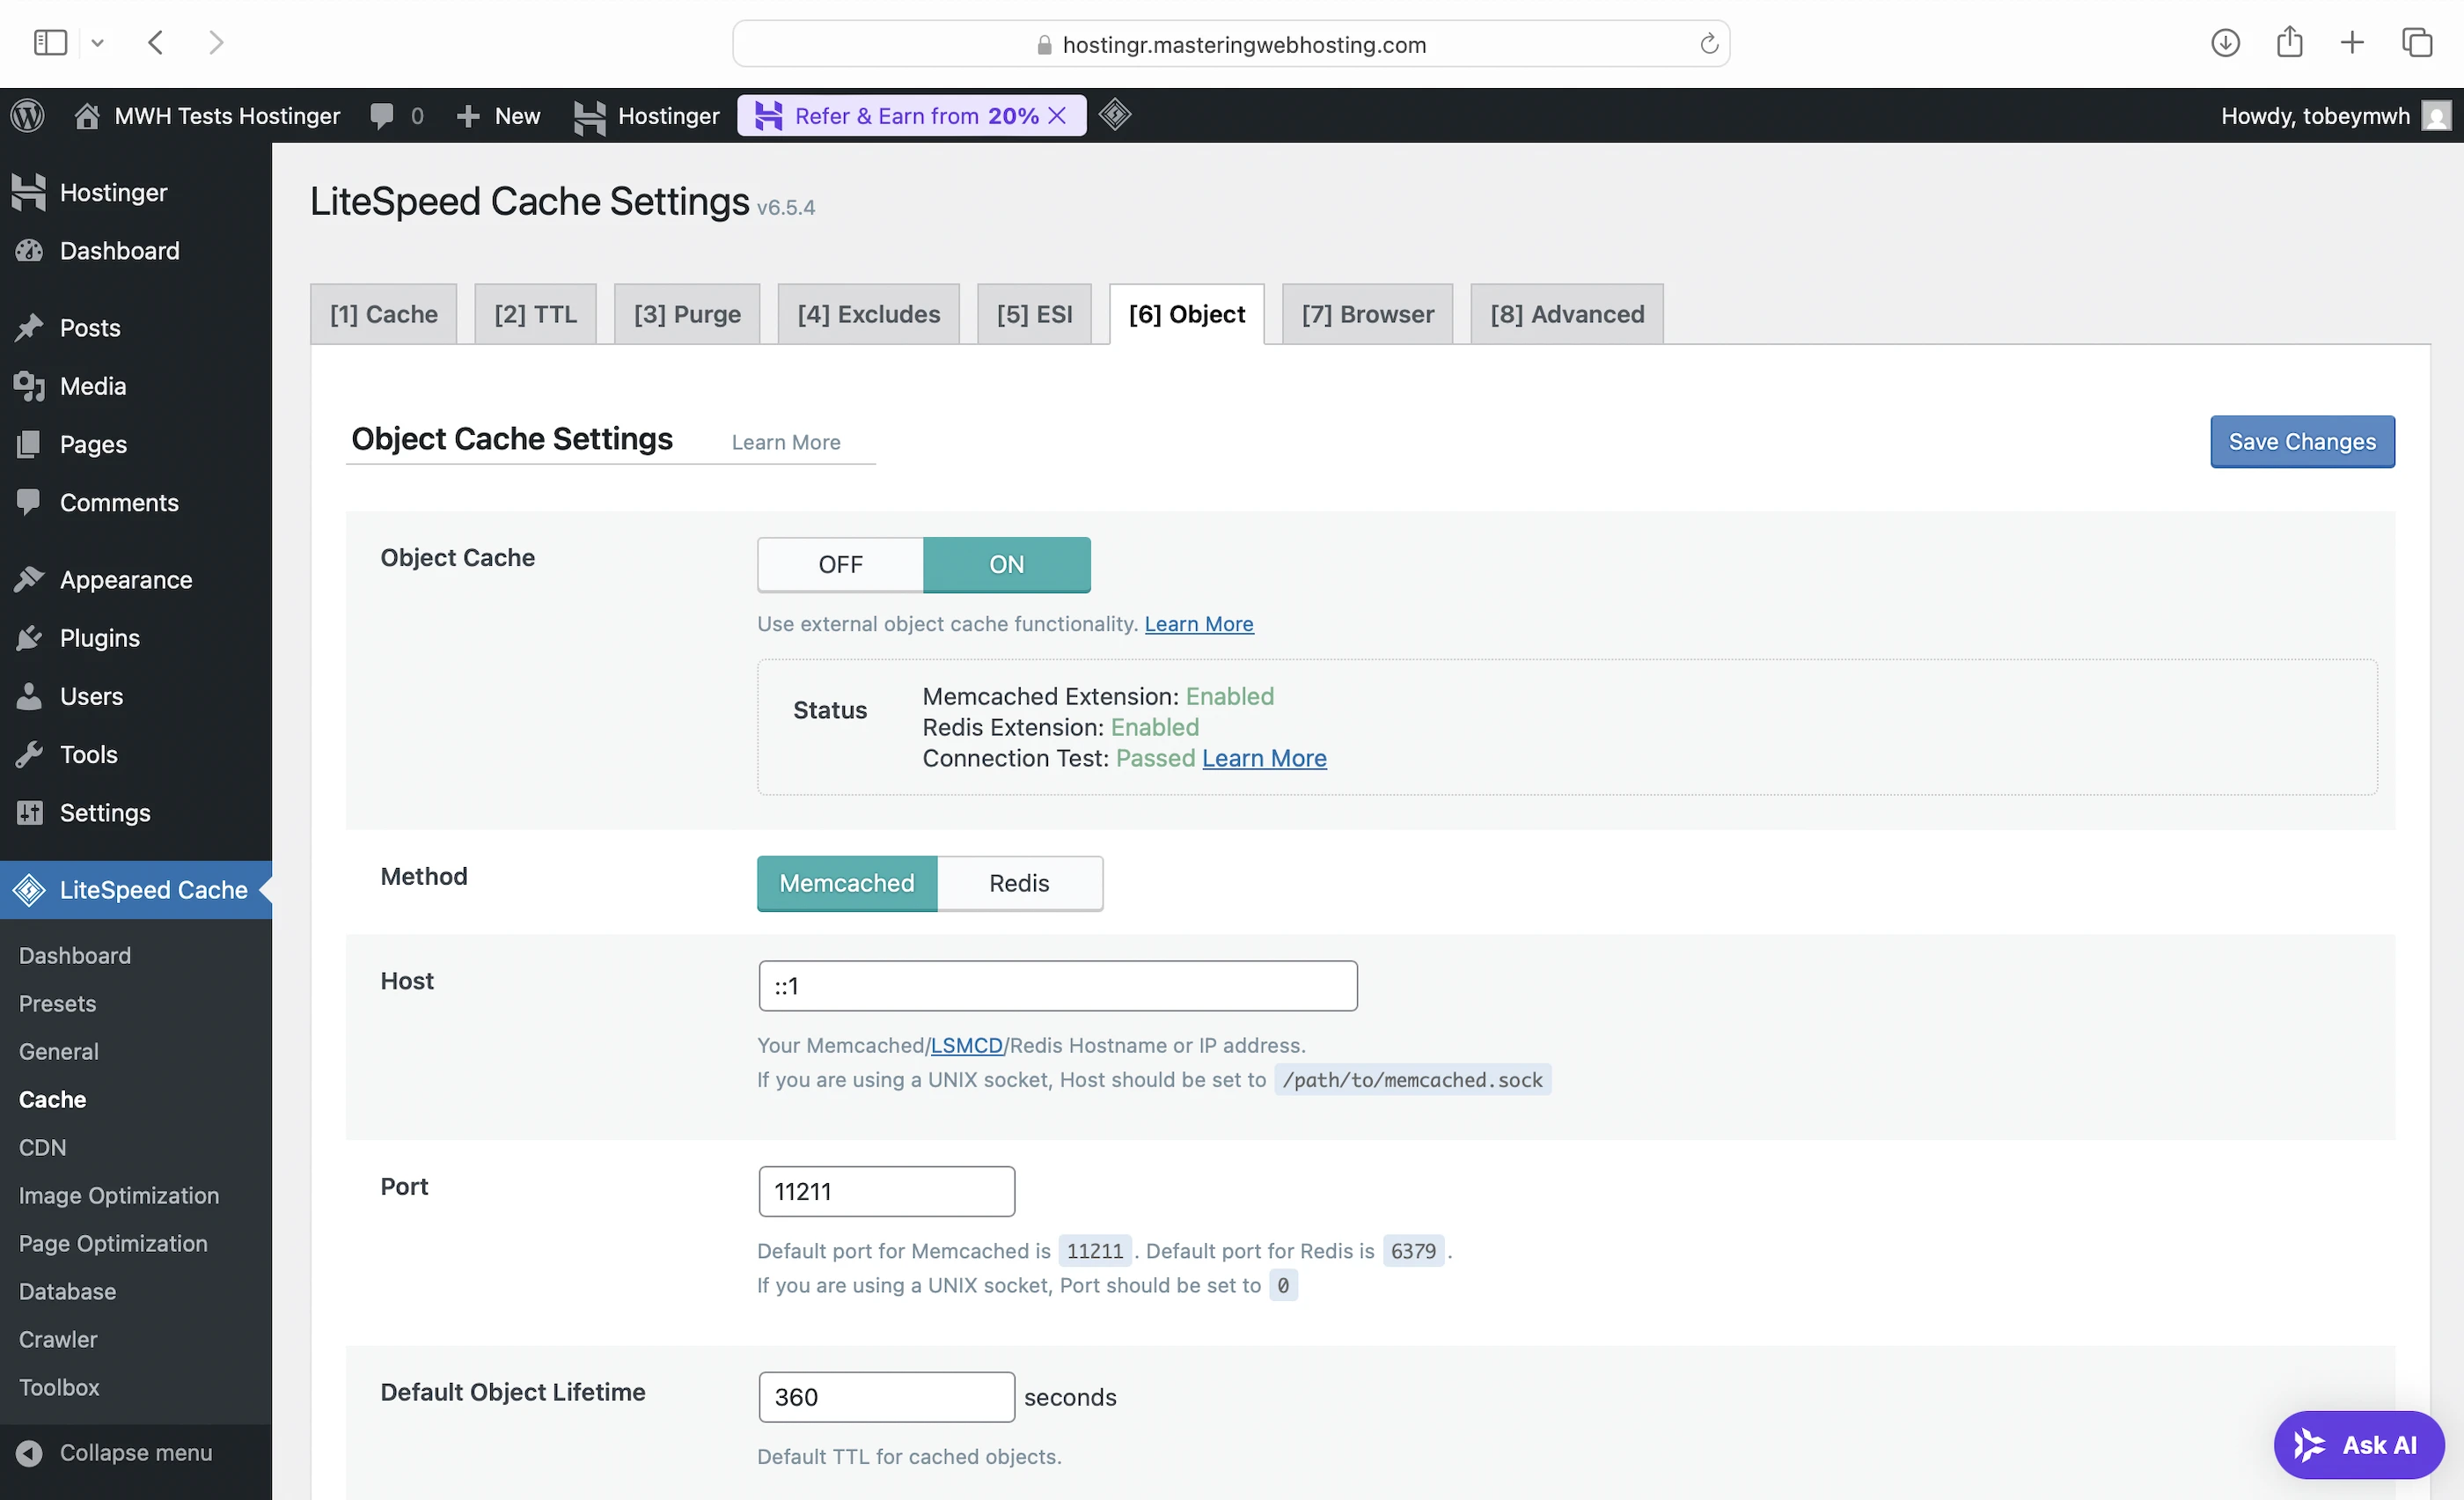Expand the Safari sidebar dropdown chevron

point(97,43)
